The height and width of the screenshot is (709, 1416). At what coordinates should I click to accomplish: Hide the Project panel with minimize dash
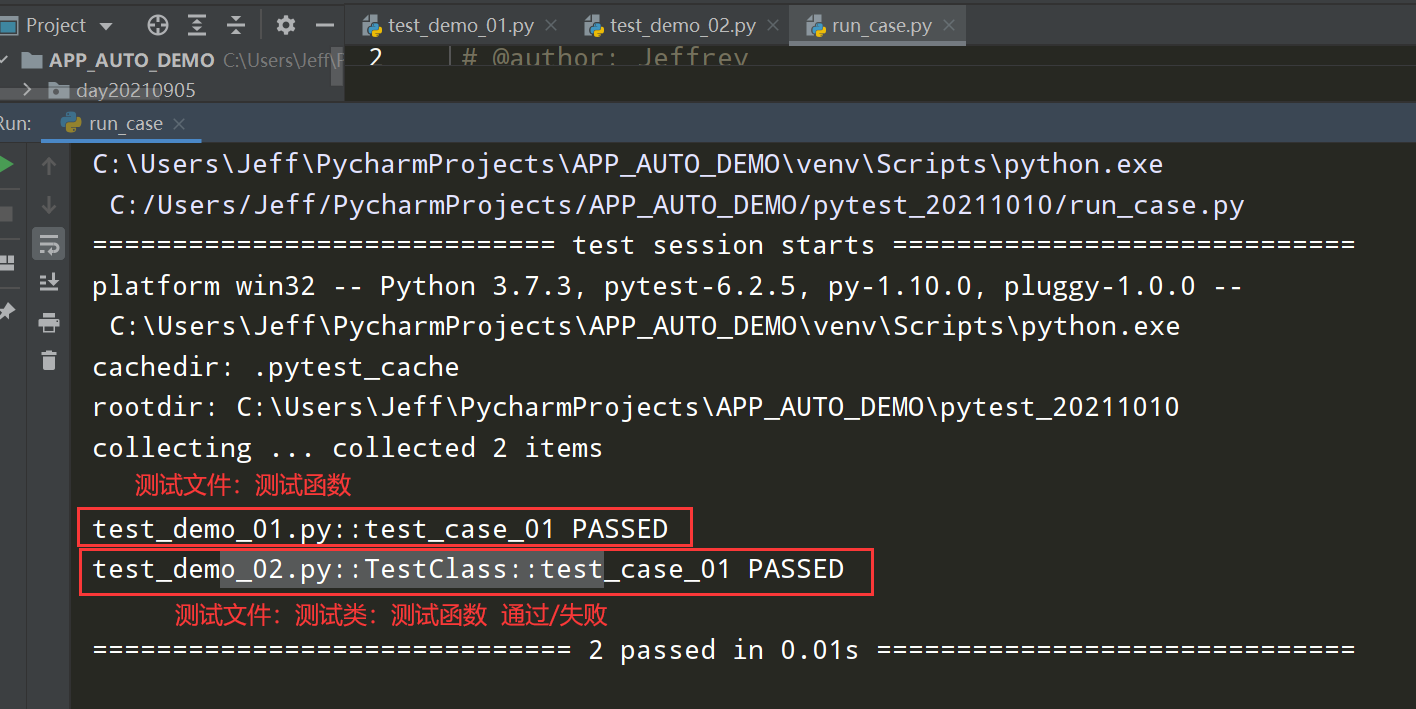coord(325,25)
